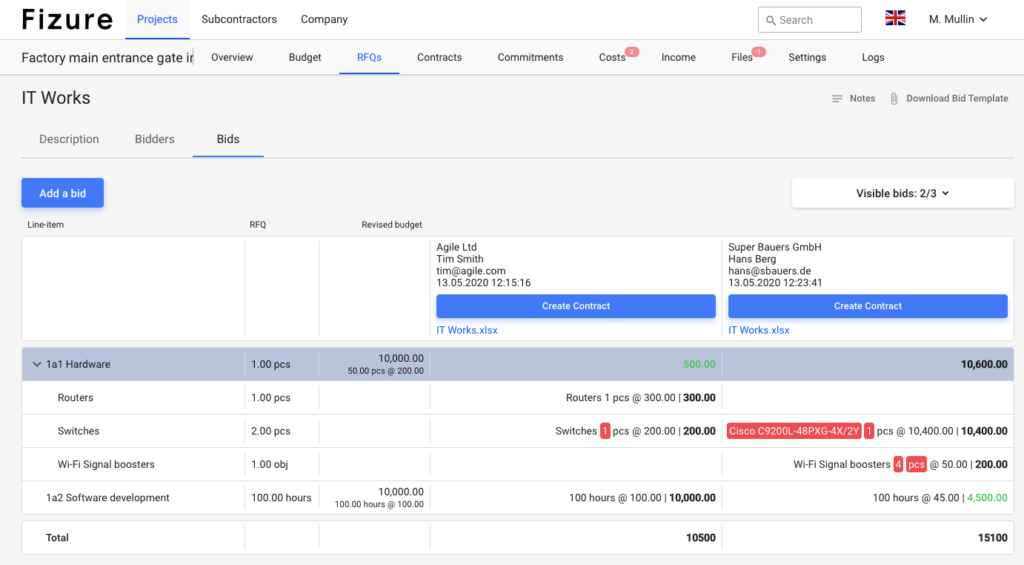Open Subcontractors in top navigation
Viewport: 1024px width, 565px height.
coord(239,20)
